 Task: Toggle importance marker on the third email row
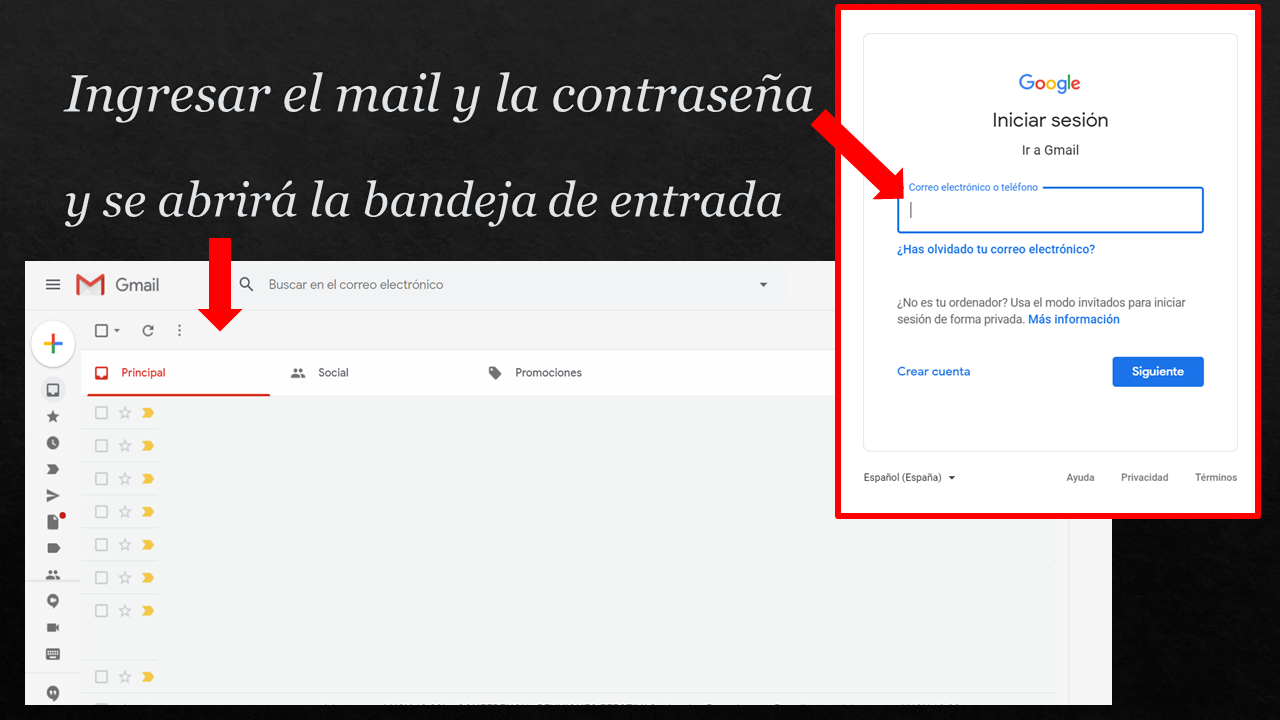tap(148, 479)
